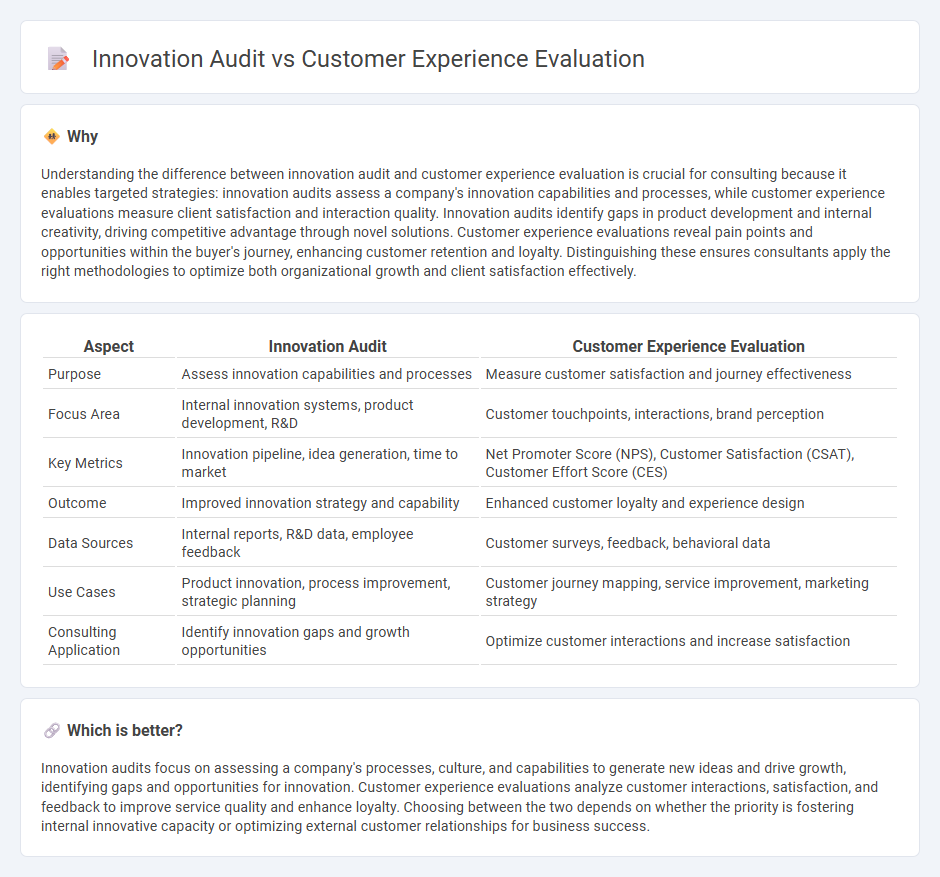This screenshot has width=940, height=877.
Task: Click cell 'Internal innovation systems, product development, R&D'
Action: (x=327, y=414)
